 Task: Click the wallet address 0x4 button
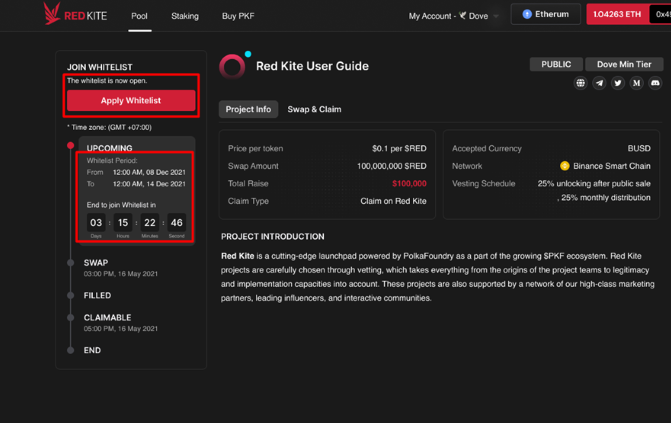(660, 14)
